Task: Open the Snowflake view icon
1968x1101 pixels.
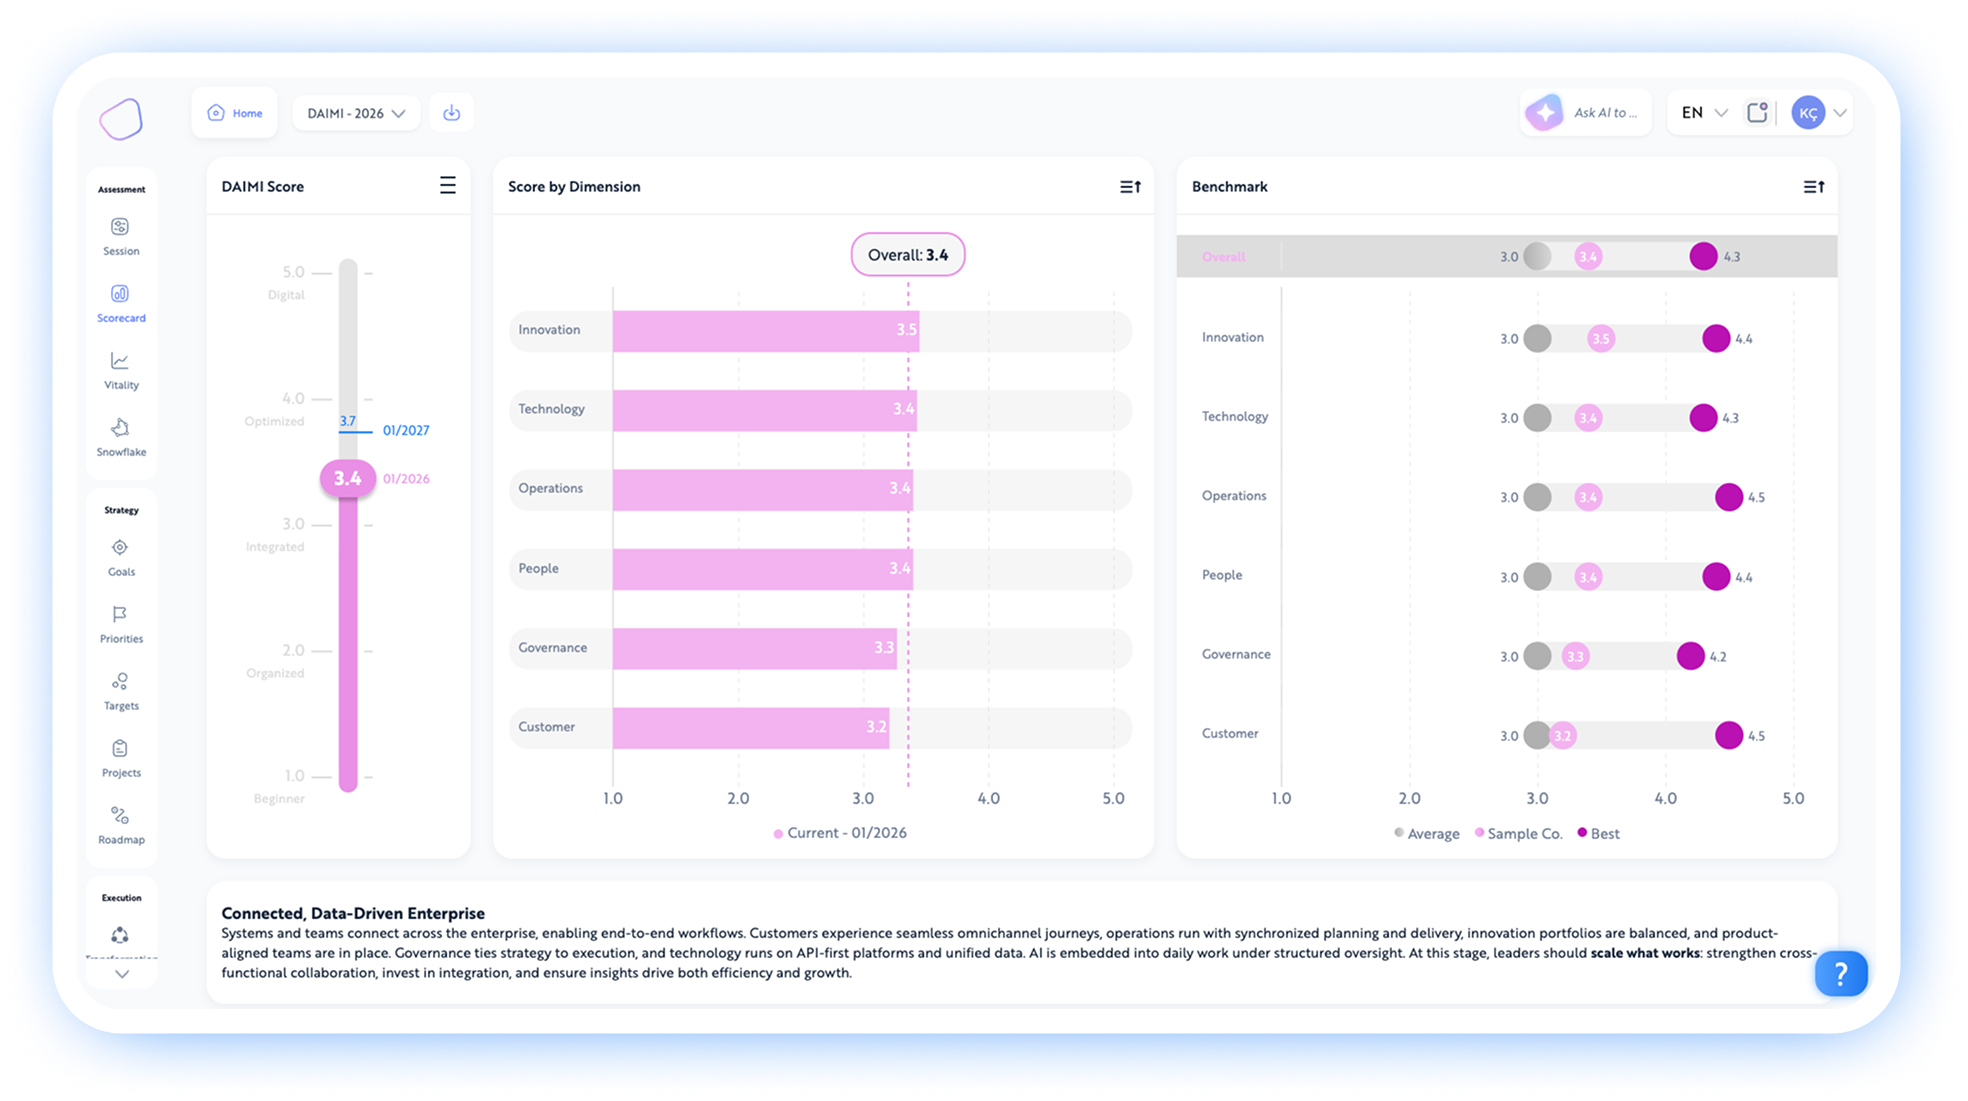Action: pos(120,429)
